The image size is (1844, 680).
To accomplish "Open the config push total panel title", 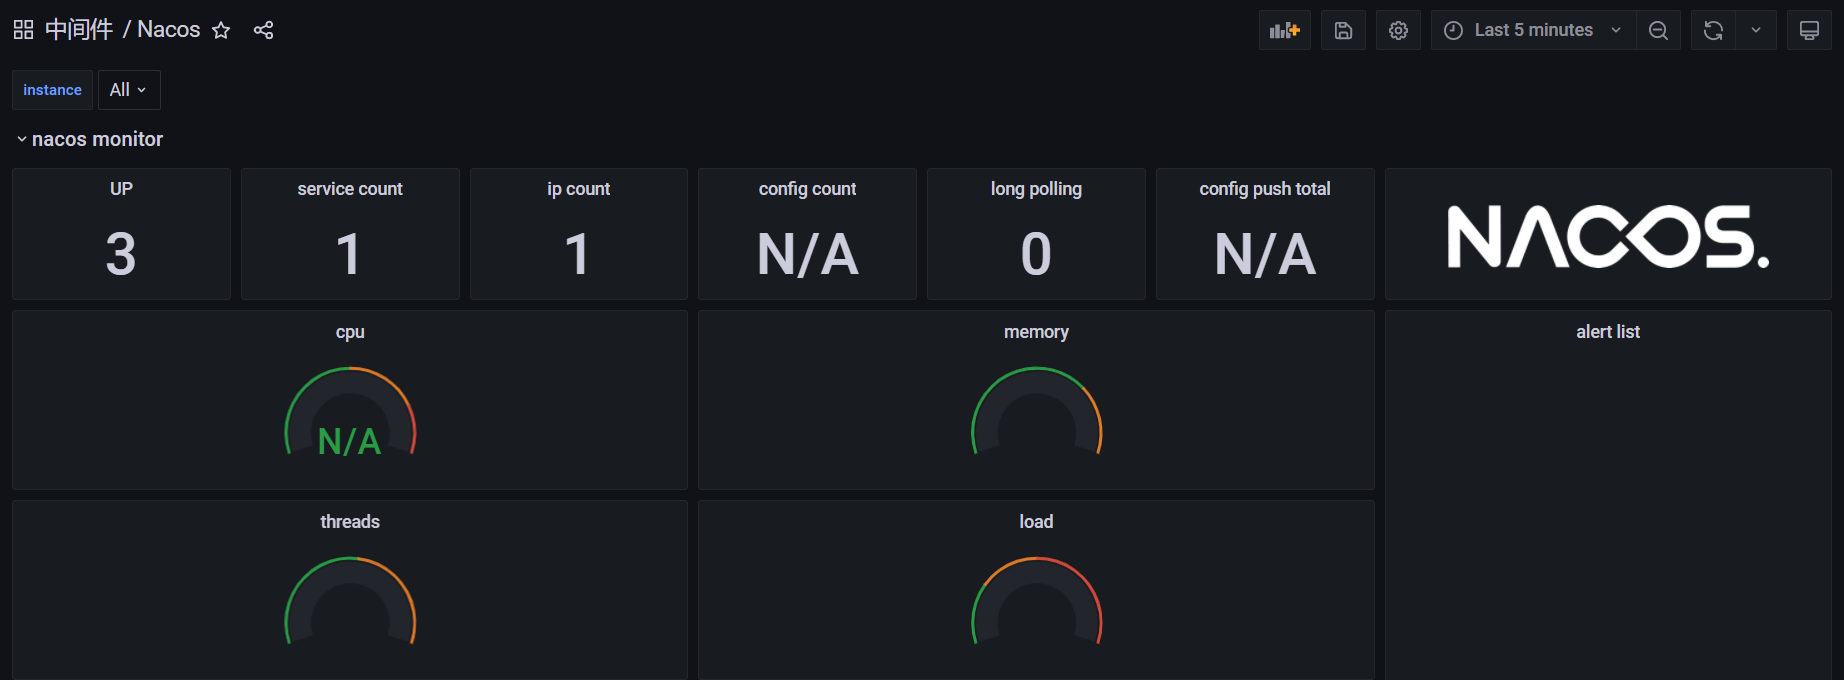I will (x=1265, y=189).
